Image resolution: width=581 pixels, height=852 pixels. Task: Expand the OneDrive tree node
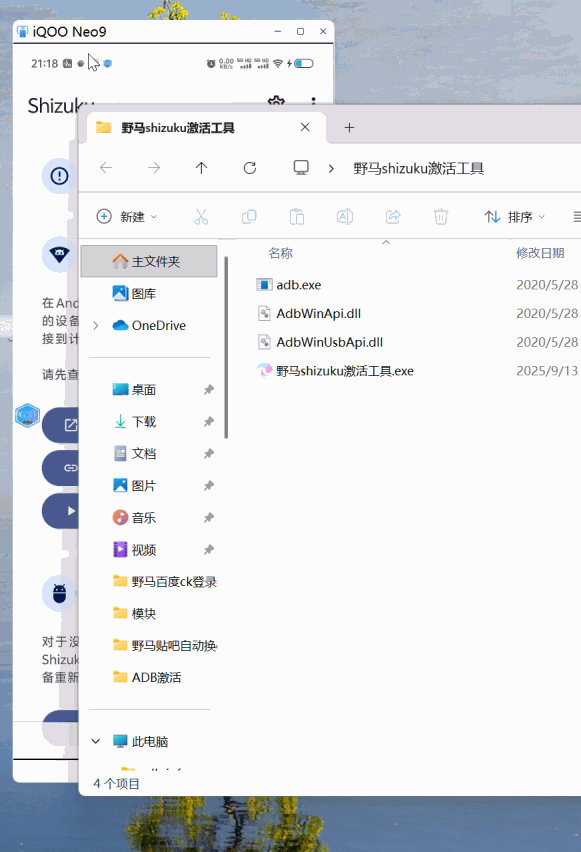(96, 325)
